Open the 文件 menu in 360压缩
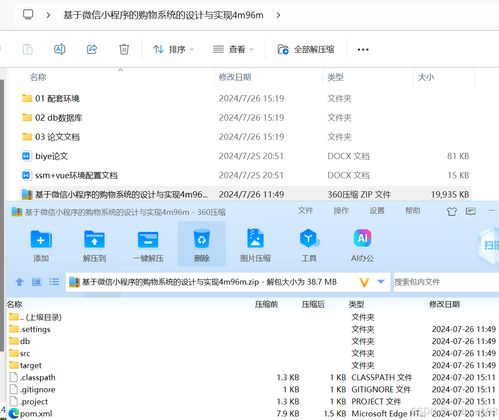Image resolution: width=499 pixels, height=420 pixels. pos(305,211)
